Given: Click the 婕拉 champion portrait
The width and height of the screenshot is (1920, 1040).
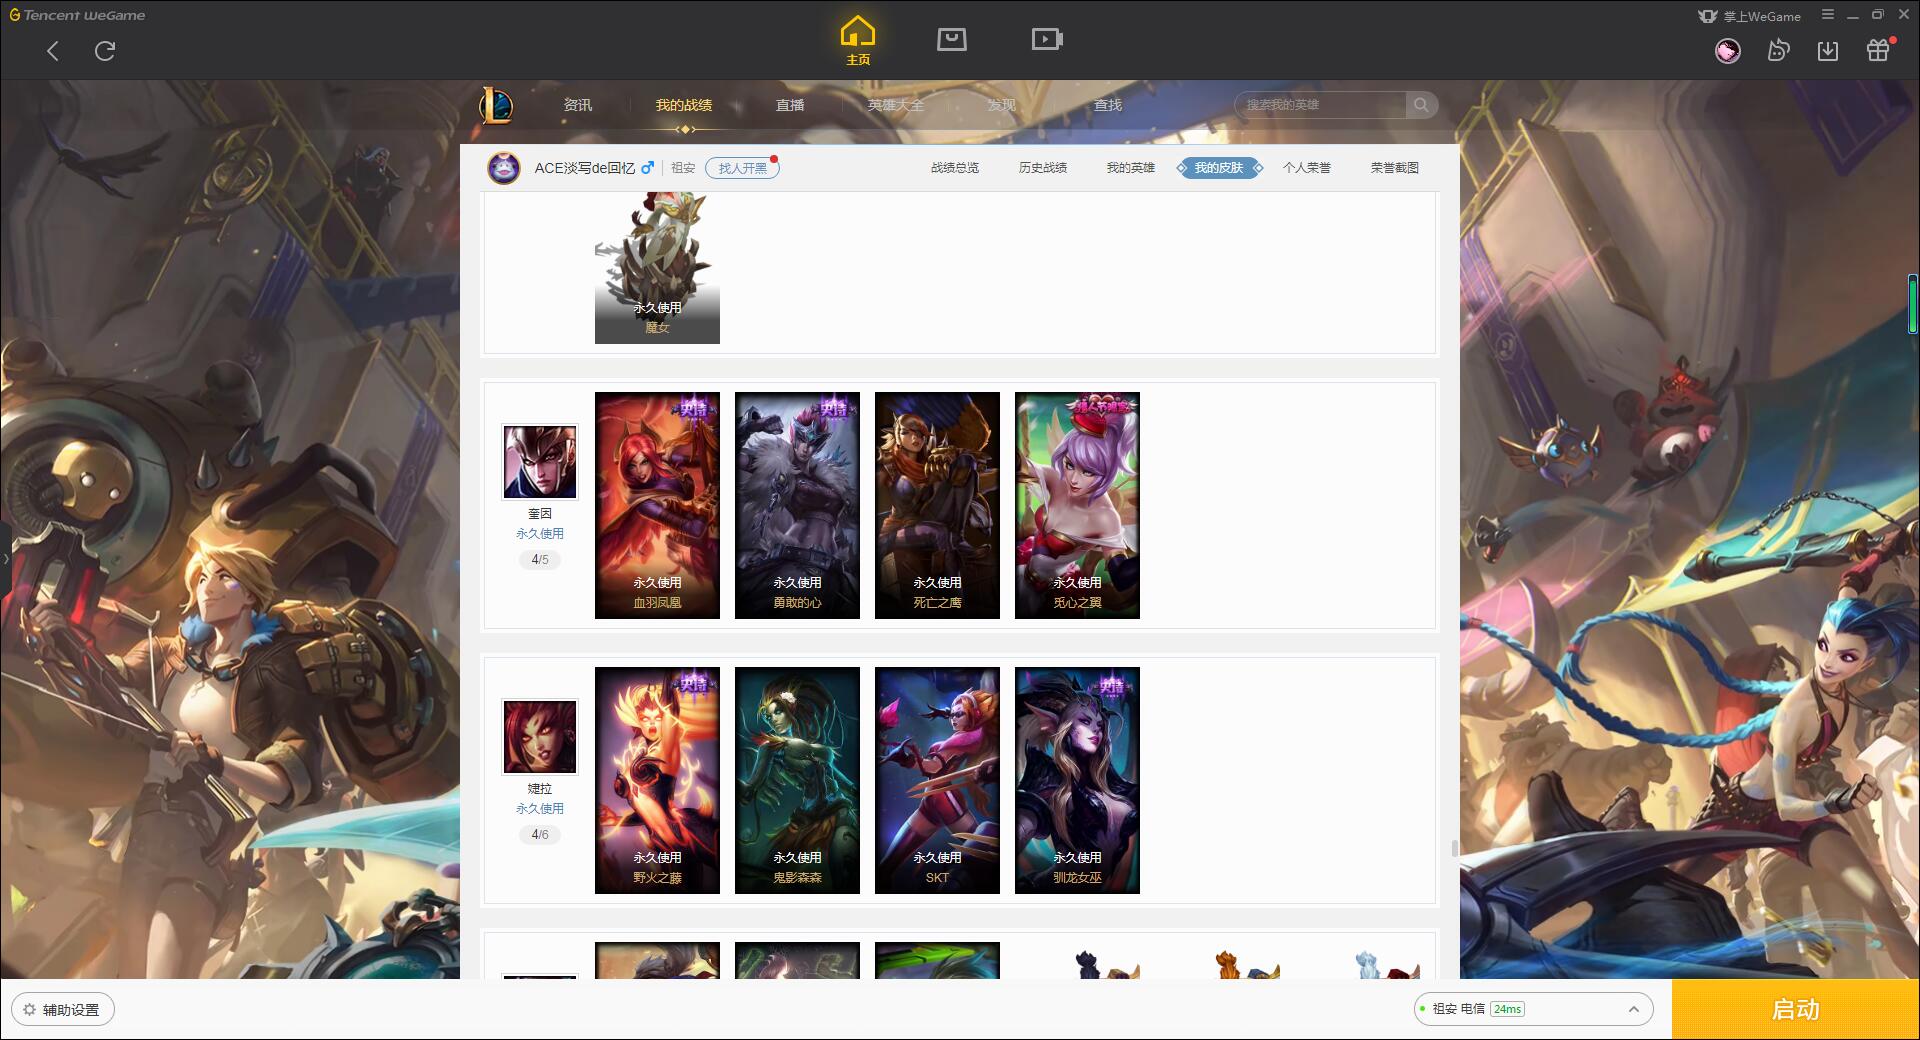Looking at the screenshot, I should pyautogui.click(x=540, y=737).
